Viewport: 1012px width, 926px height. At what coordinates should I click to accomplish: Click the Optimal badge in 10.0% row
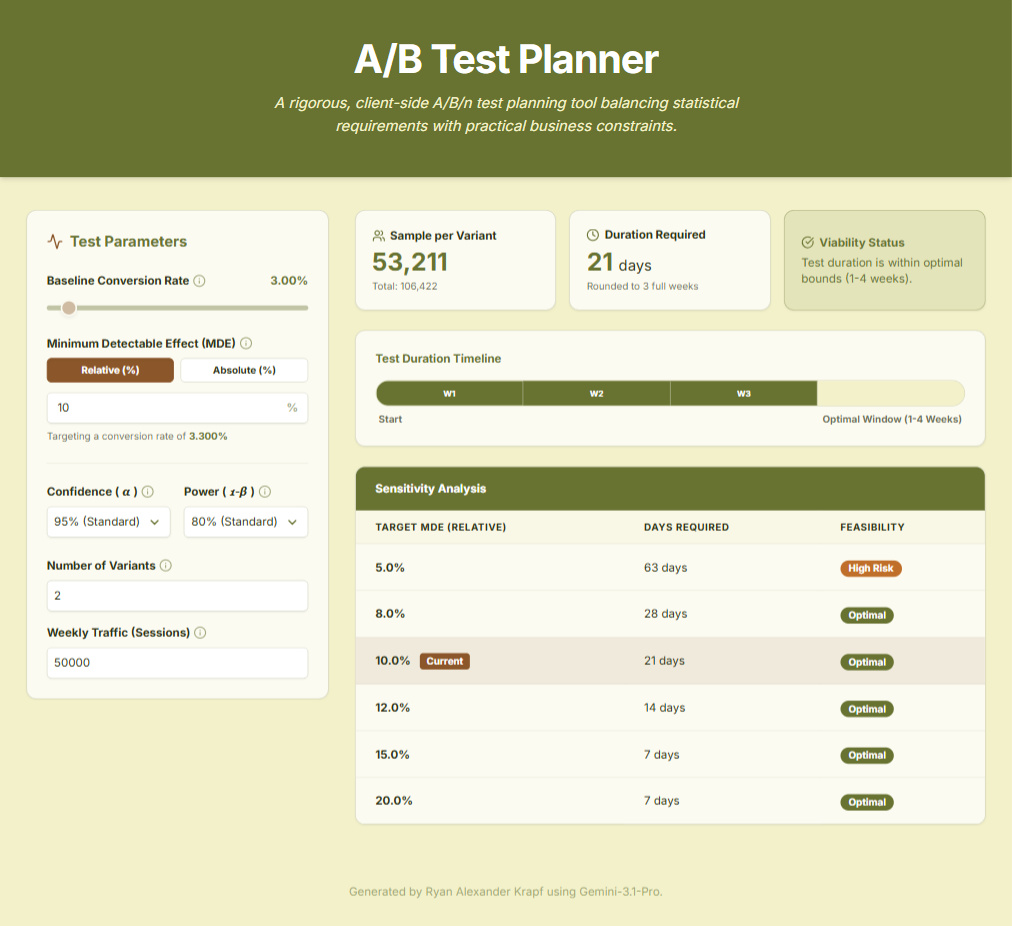click(867, 662)
